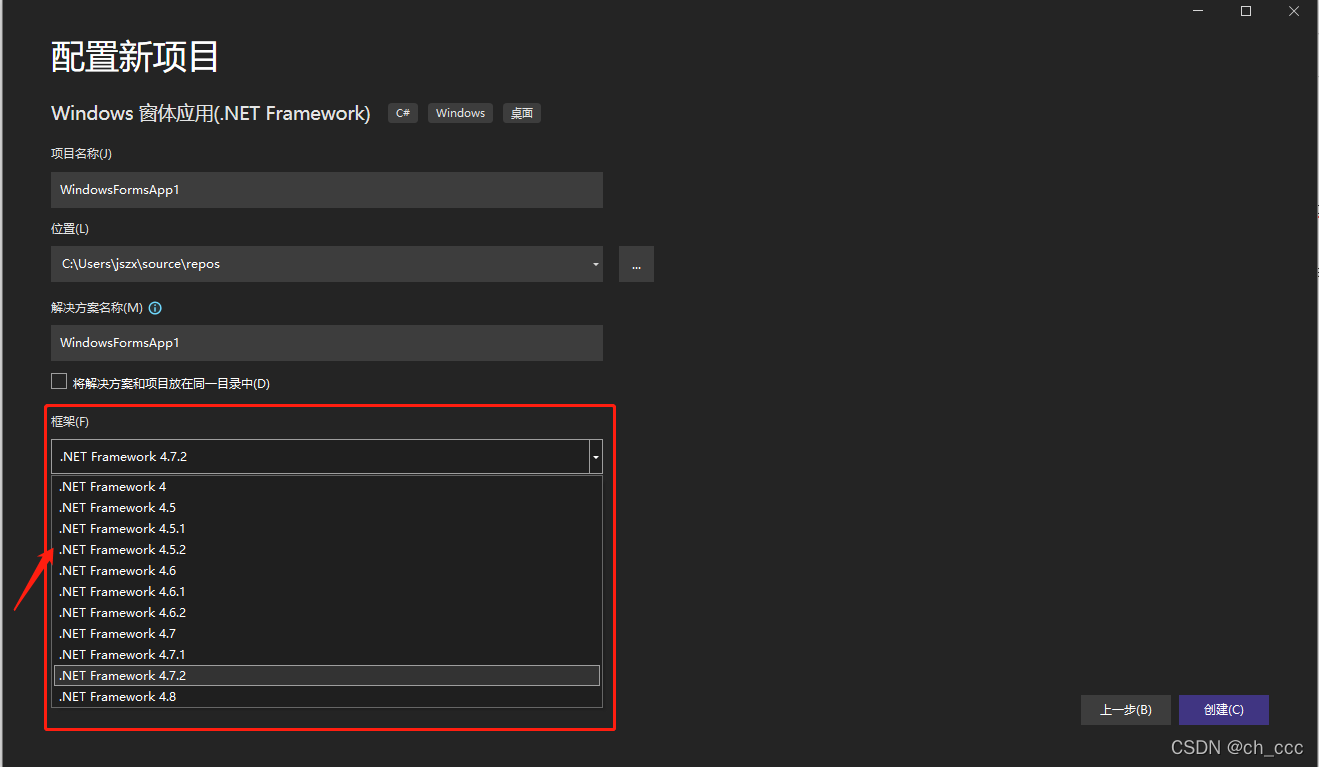
Task: Click the 项目名称(J) label
Action: 82,154
